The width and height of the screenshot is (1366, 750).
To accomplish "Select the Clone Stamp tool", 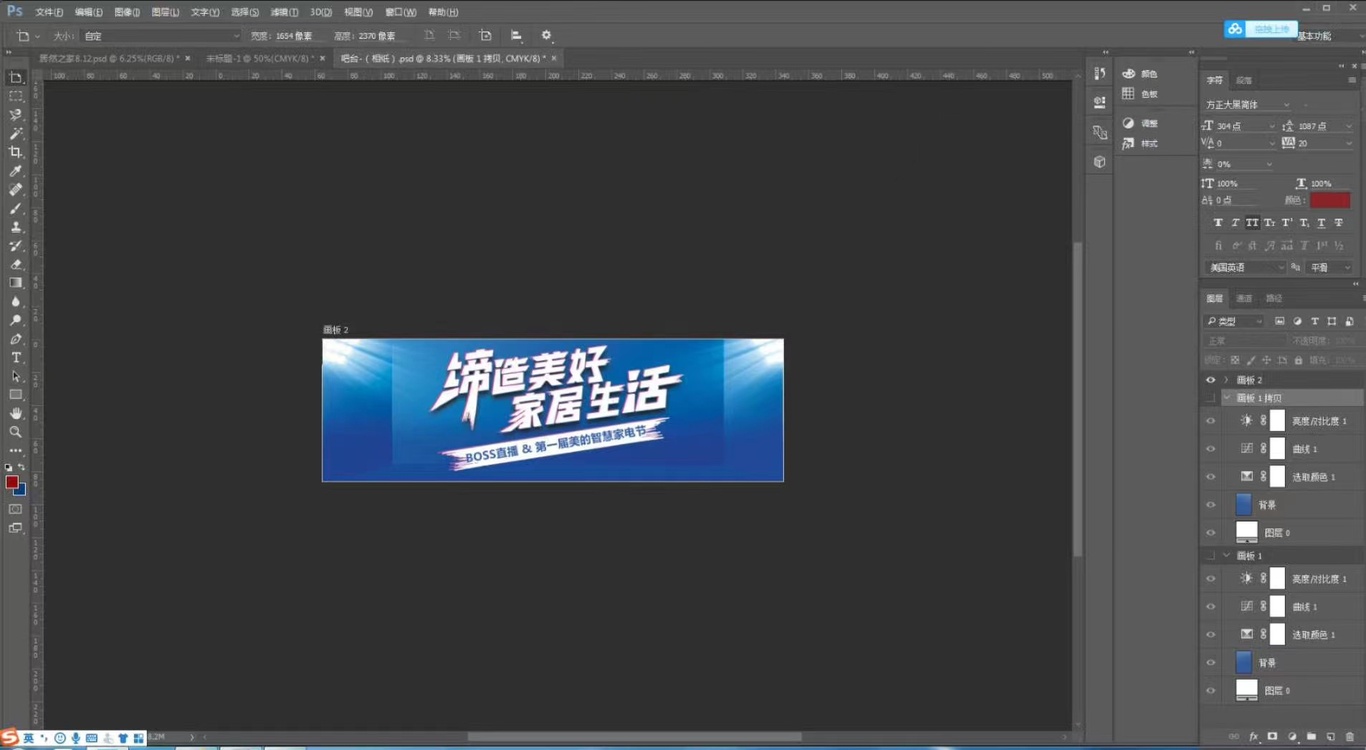I will click(16, 227).
